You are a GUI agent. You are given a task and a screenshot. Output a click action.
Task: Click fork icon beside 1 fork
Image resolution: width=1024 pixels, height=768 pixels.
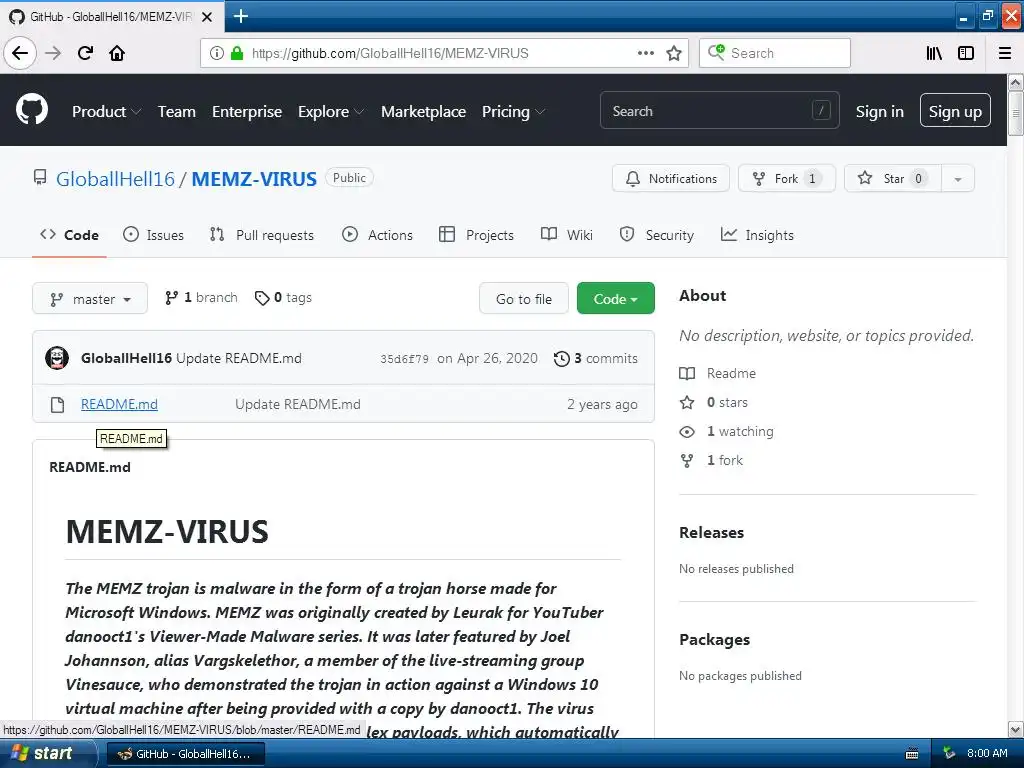687,460
